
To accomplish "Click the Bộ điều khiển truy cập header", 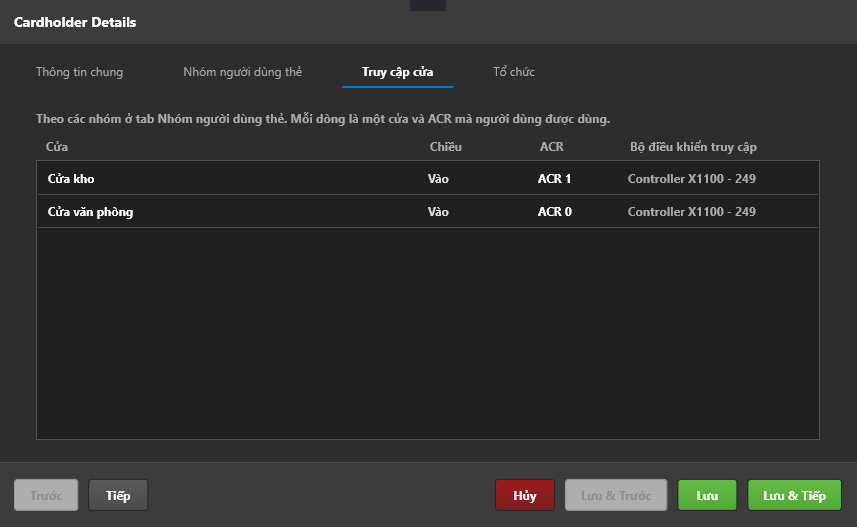I will [x=693, y=147].
